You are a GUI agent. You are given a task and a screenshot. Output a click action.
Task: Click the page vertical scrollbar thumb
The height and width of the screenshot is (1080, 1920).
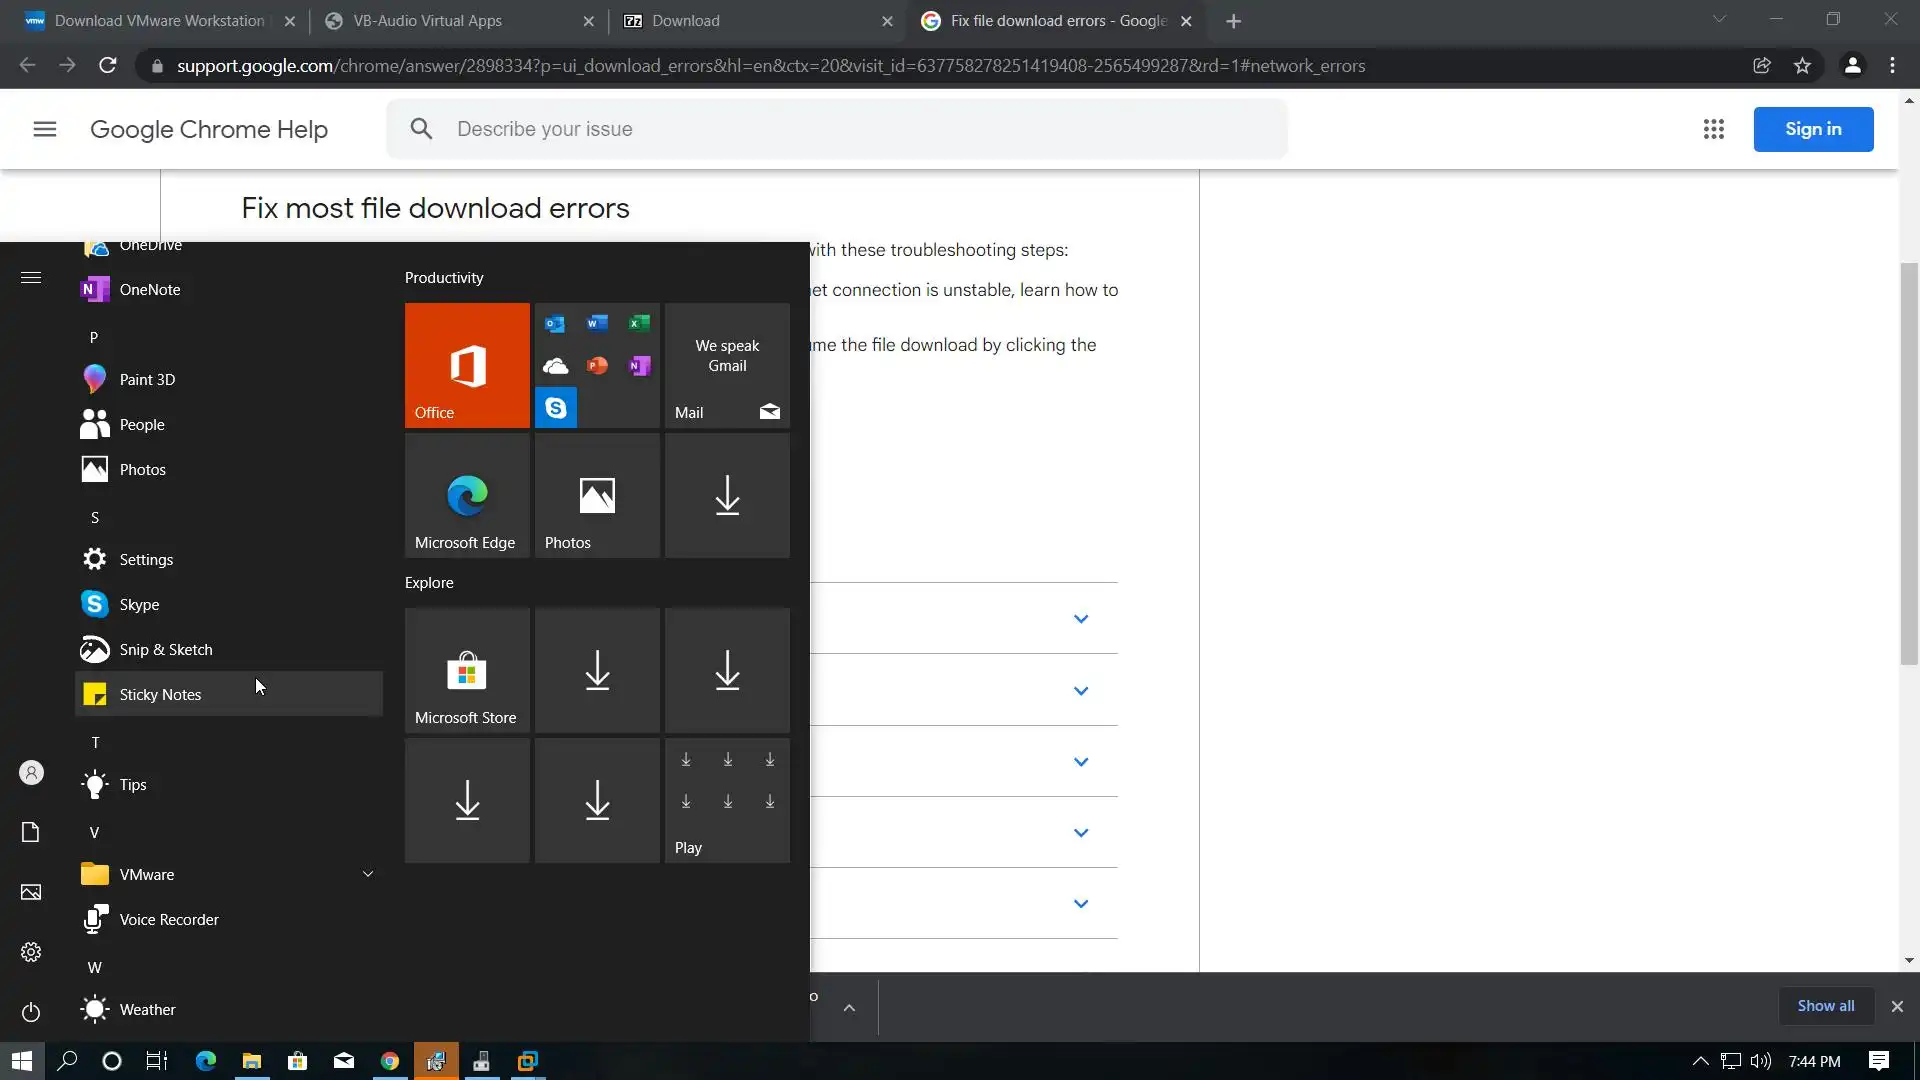point(1909,462)
